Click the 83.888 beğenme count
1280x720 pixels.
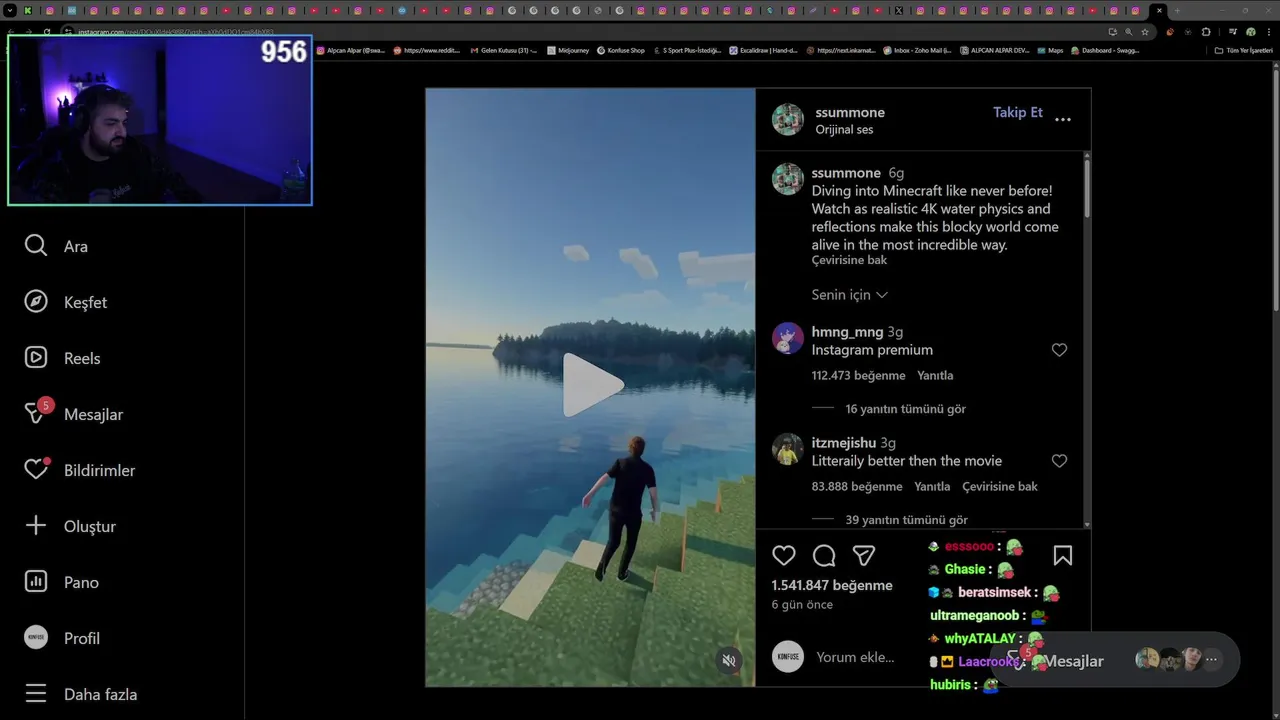pyautogui.click(x=857, y=487)
